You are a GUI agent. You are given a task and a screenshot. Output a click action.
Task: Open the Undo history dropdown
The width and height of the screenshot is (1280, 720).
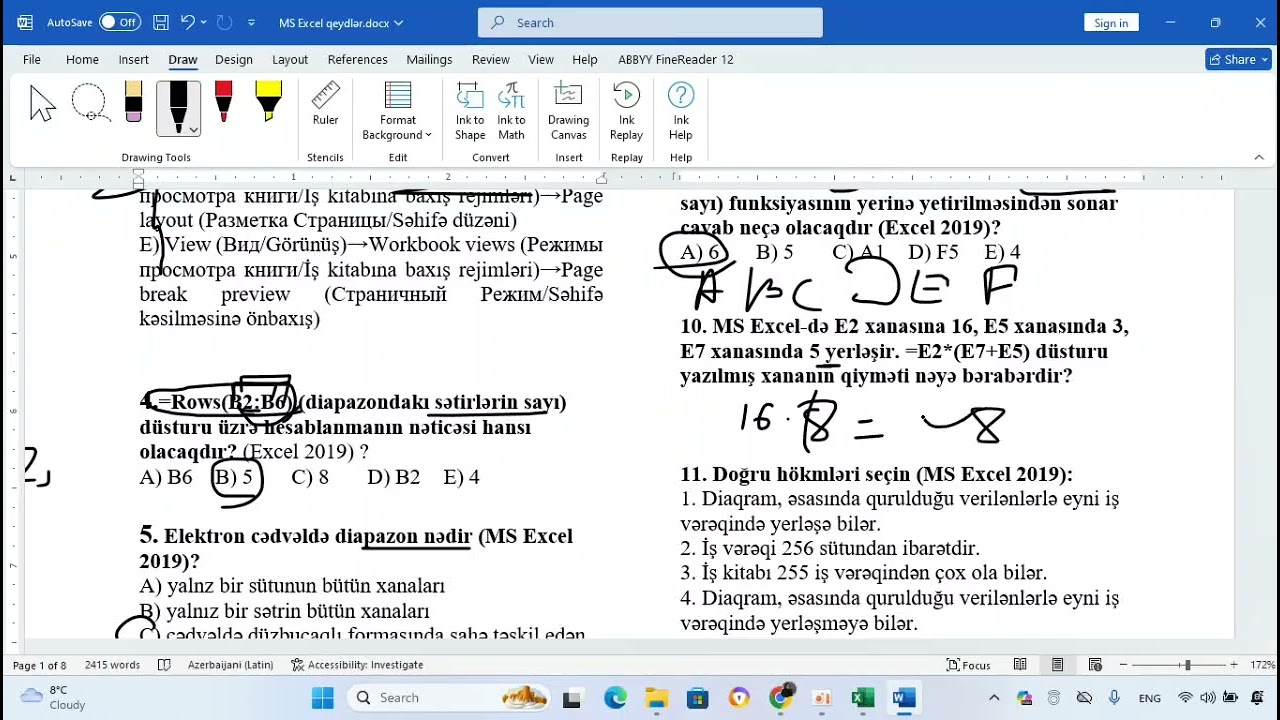tap(204, 22)
